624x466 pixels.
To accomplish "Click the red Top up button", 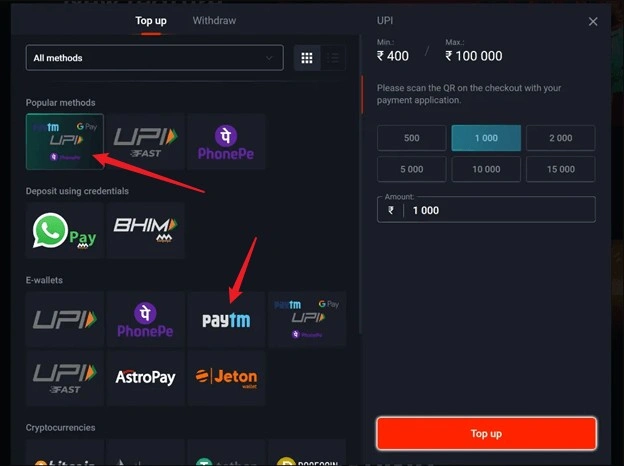I will [486, 433].
